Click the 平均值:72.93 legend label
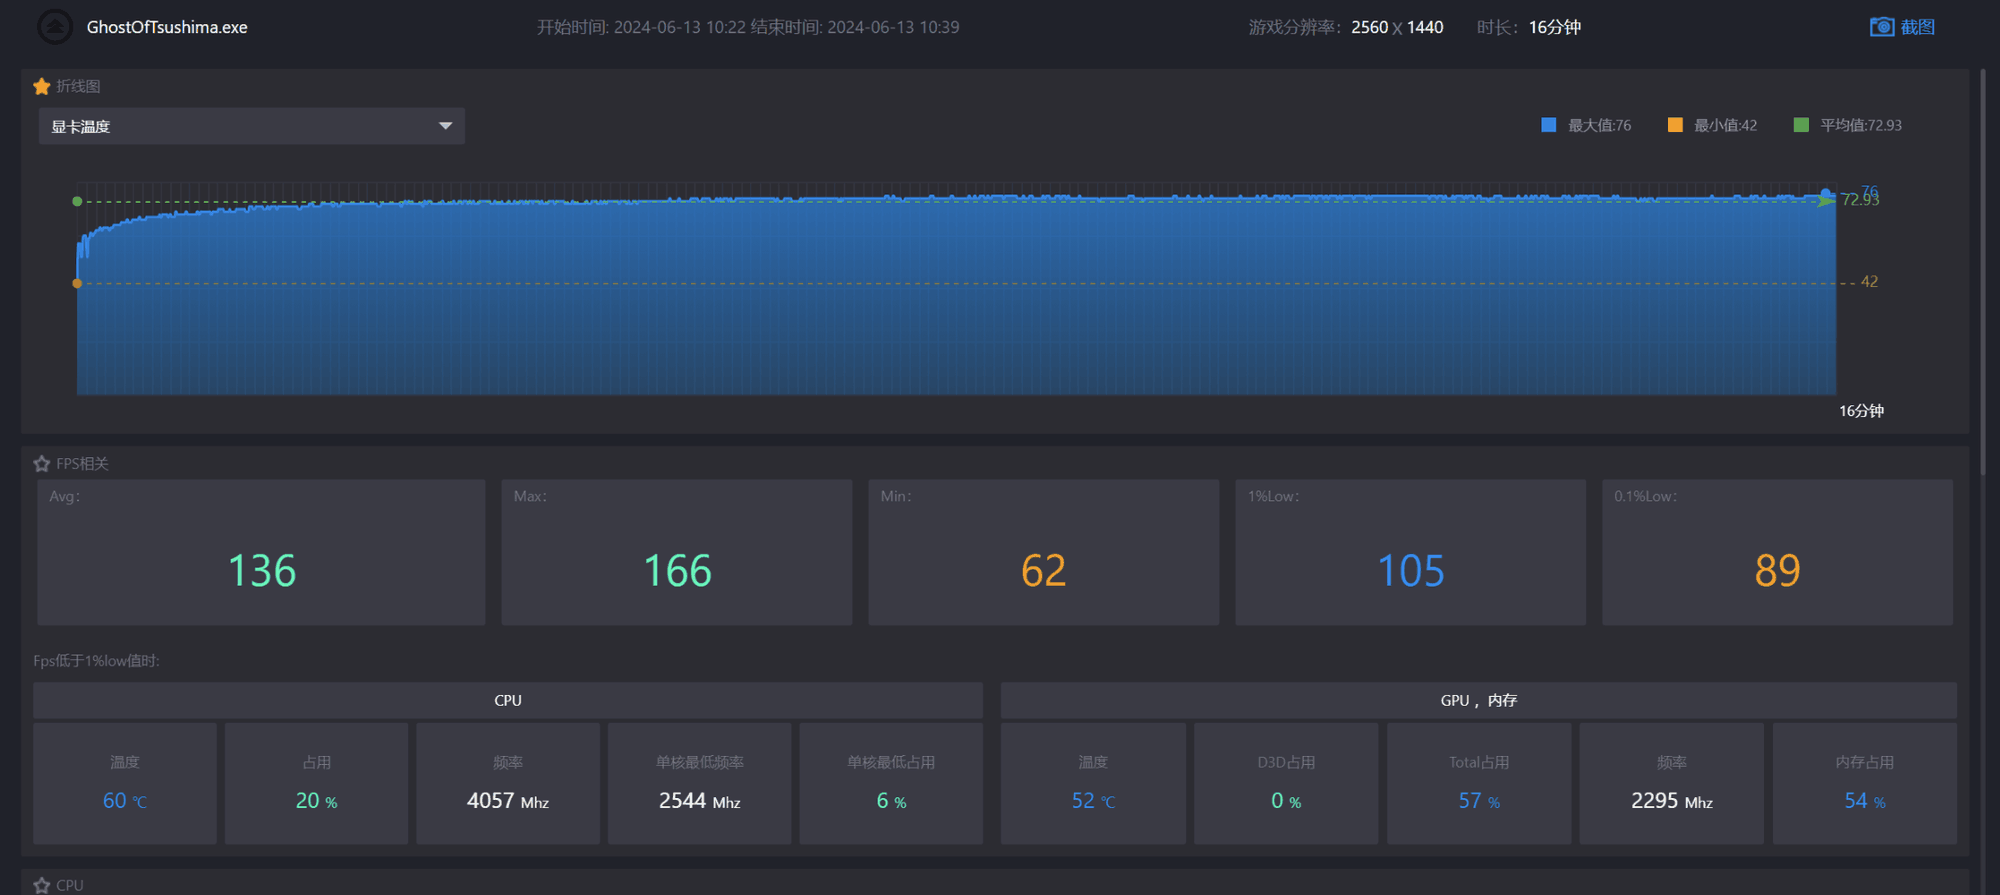Screen dimensions: 2000x895 (1861, 125)
